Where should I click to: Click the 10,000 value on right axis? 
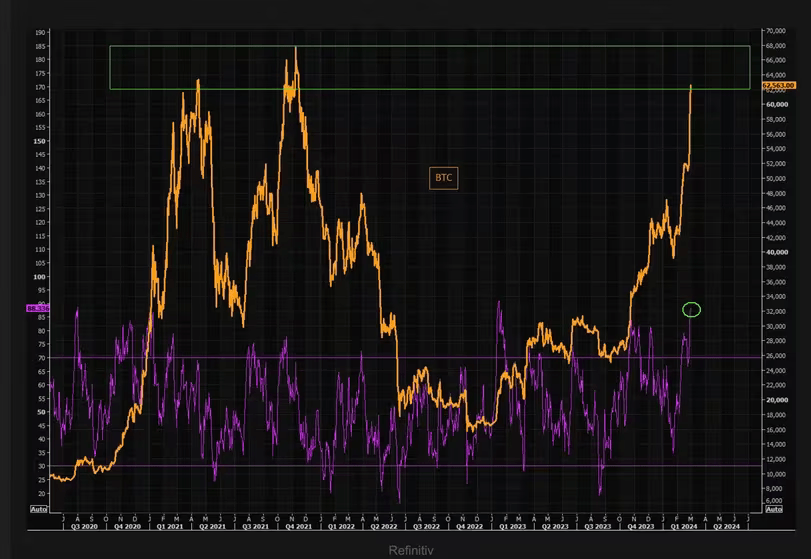tap(775, 474)
